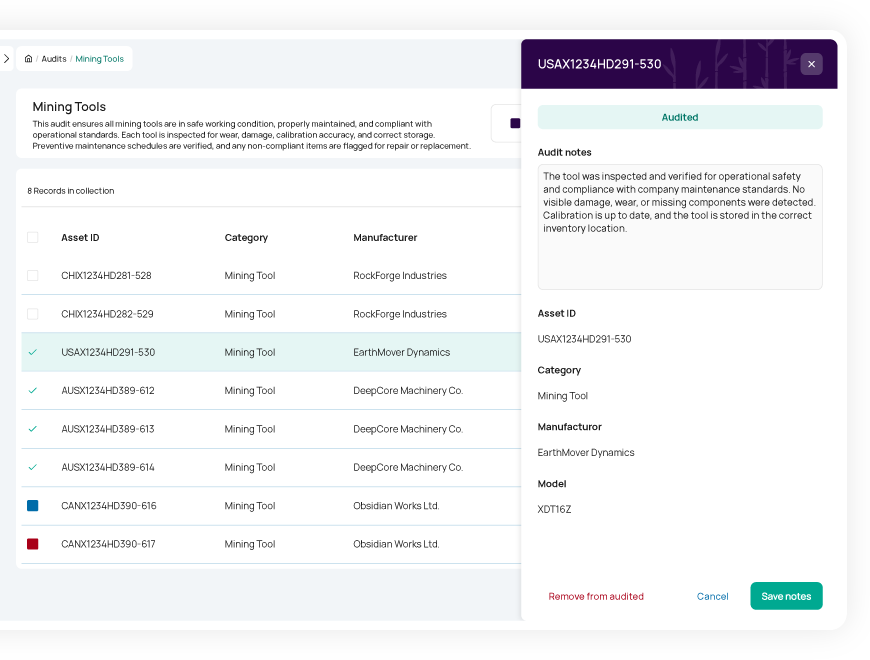Click Remove from audited
870x660 pixels.
596,596
